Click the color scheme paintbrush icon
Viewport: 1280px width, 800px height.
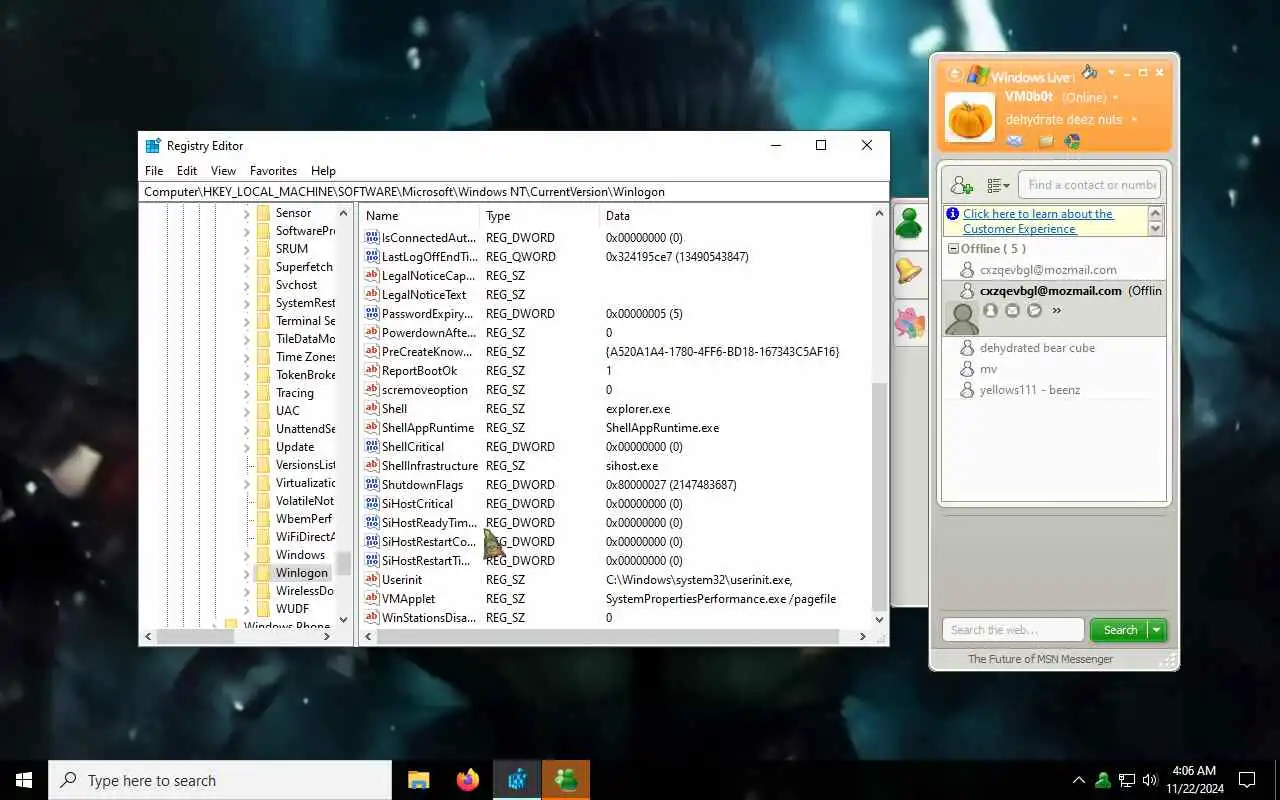1090,72
